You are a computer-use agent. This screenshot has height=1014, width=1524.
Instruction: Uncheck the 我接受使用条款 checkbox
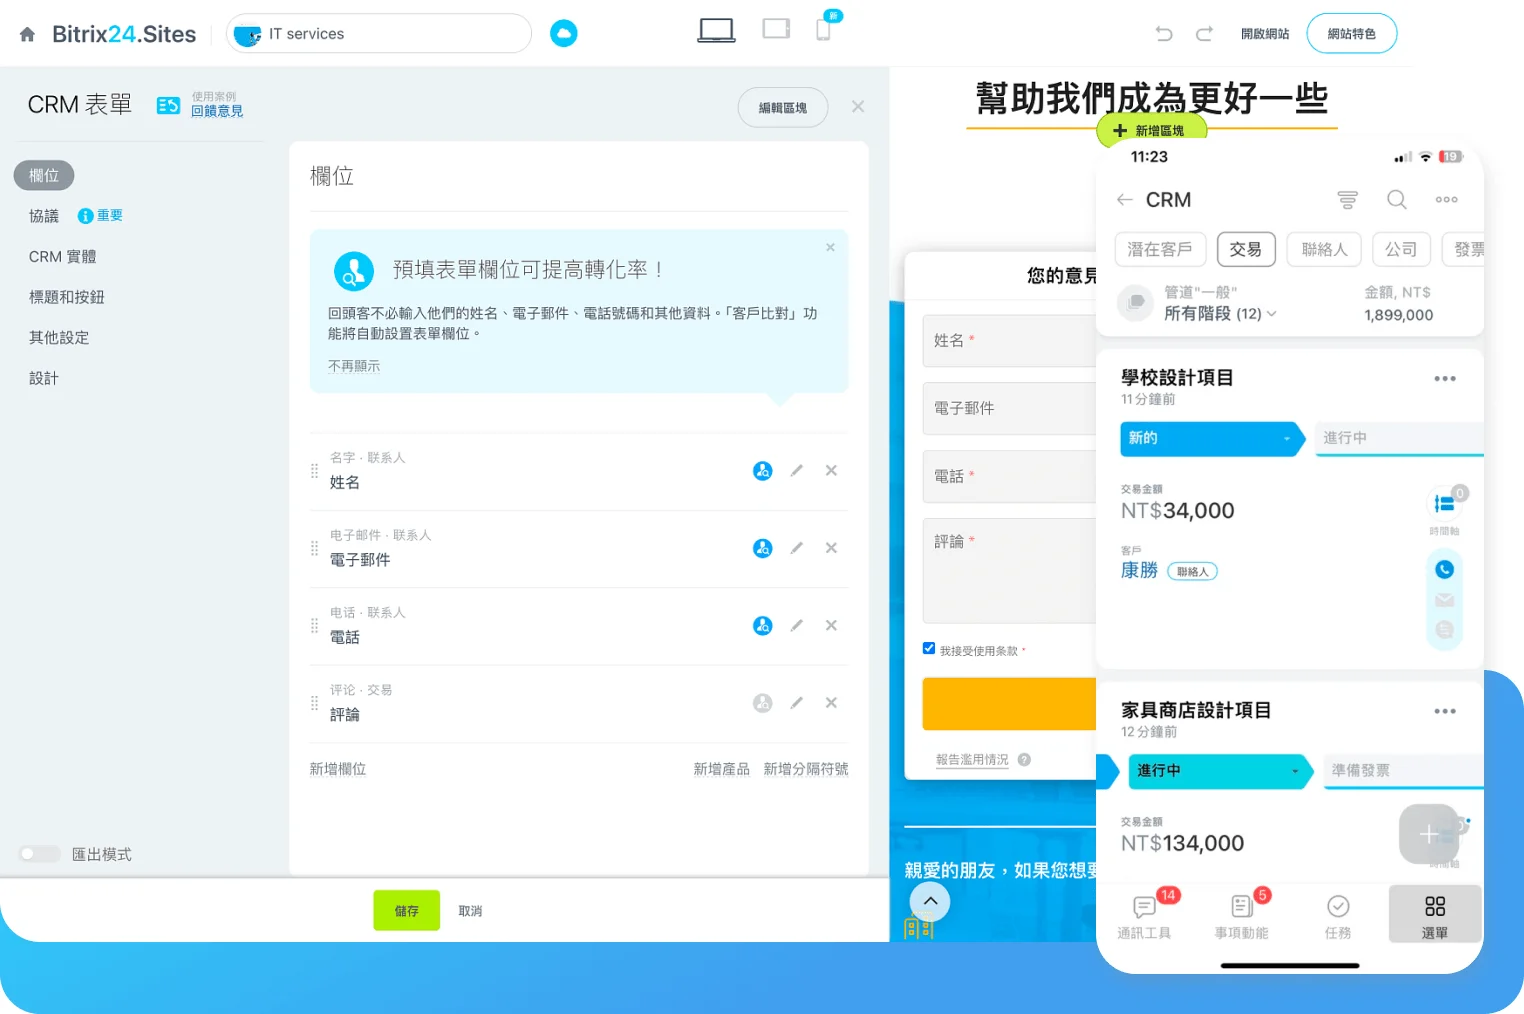click(929, 649)
